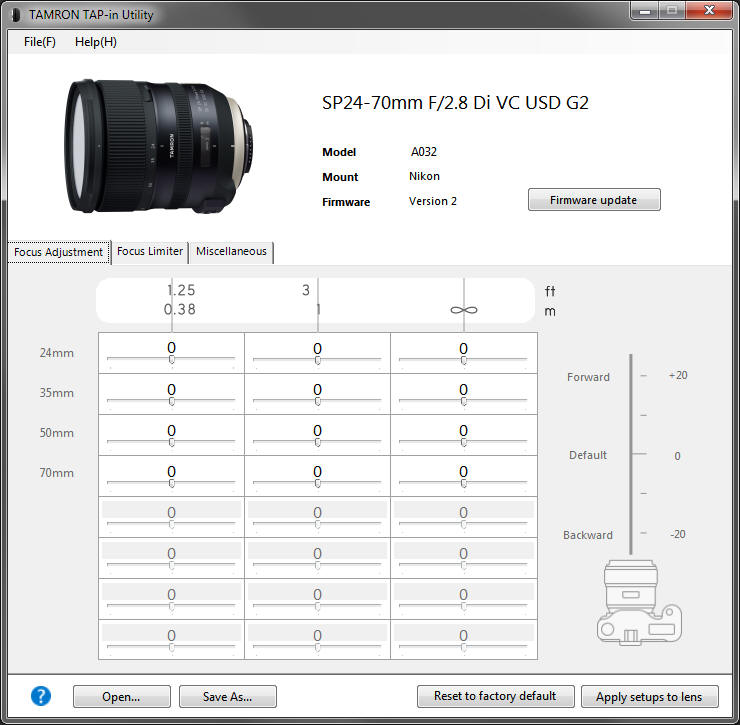Screen dimensions: 740x725
Task: Click the 70mm focal length label
Action: [x=57, y=472]
